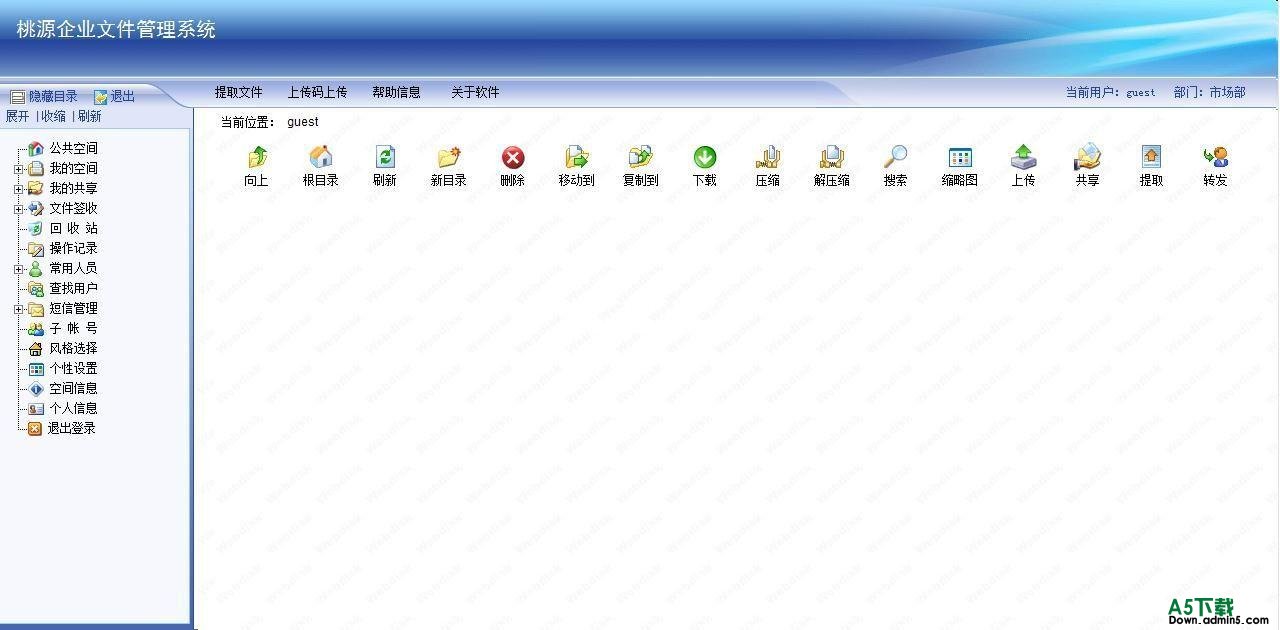Open 公共空间 in the sidebar tree

pos(74,148)
